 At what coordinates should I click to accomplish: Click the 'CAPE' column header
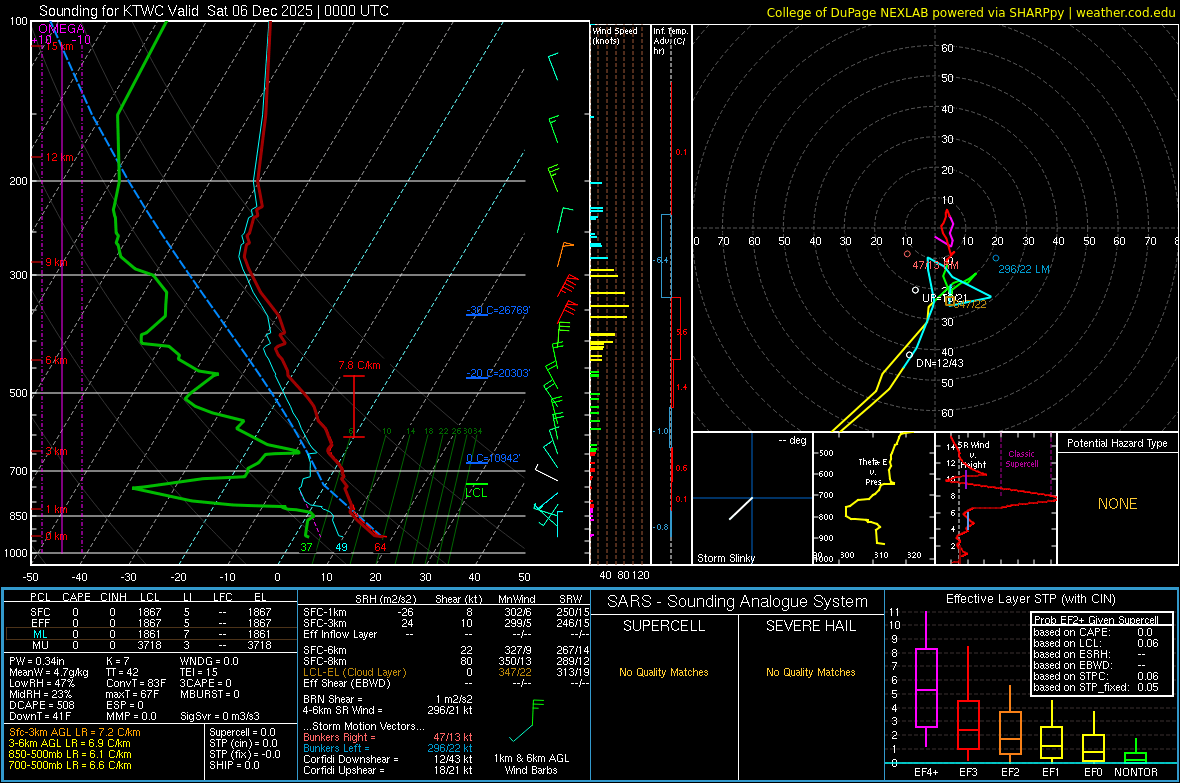76,597
